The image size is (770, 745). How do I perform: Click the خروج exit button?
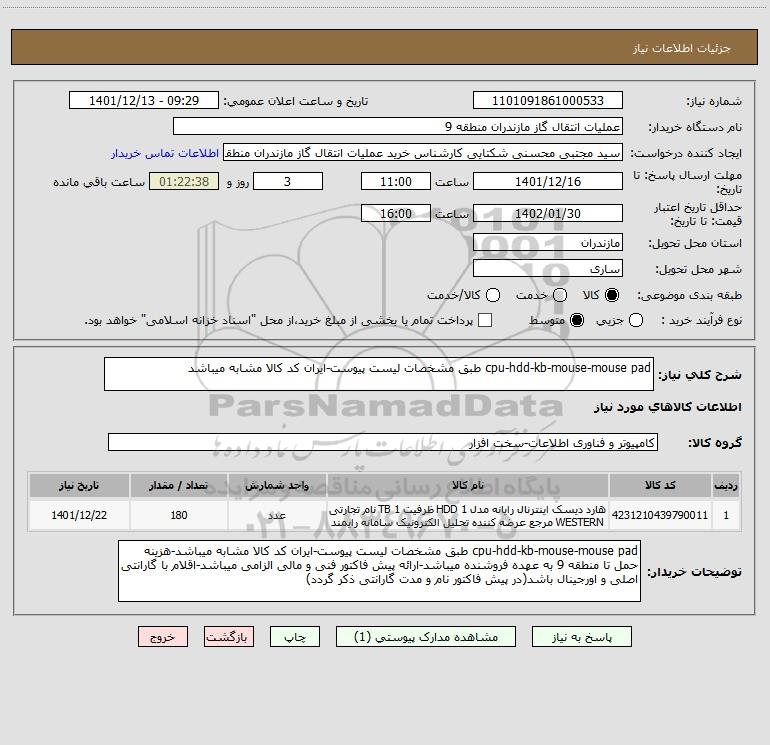(163, 637)
